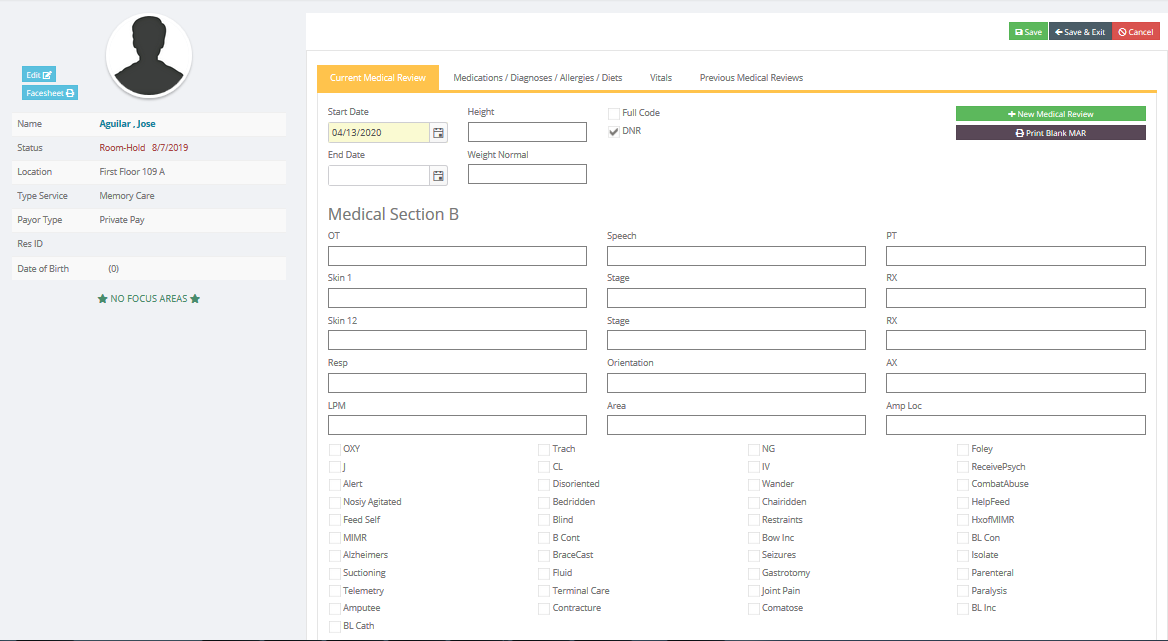Select the IV checkbox
Screen dimensions: 1168x641
(x=754, y=467)
